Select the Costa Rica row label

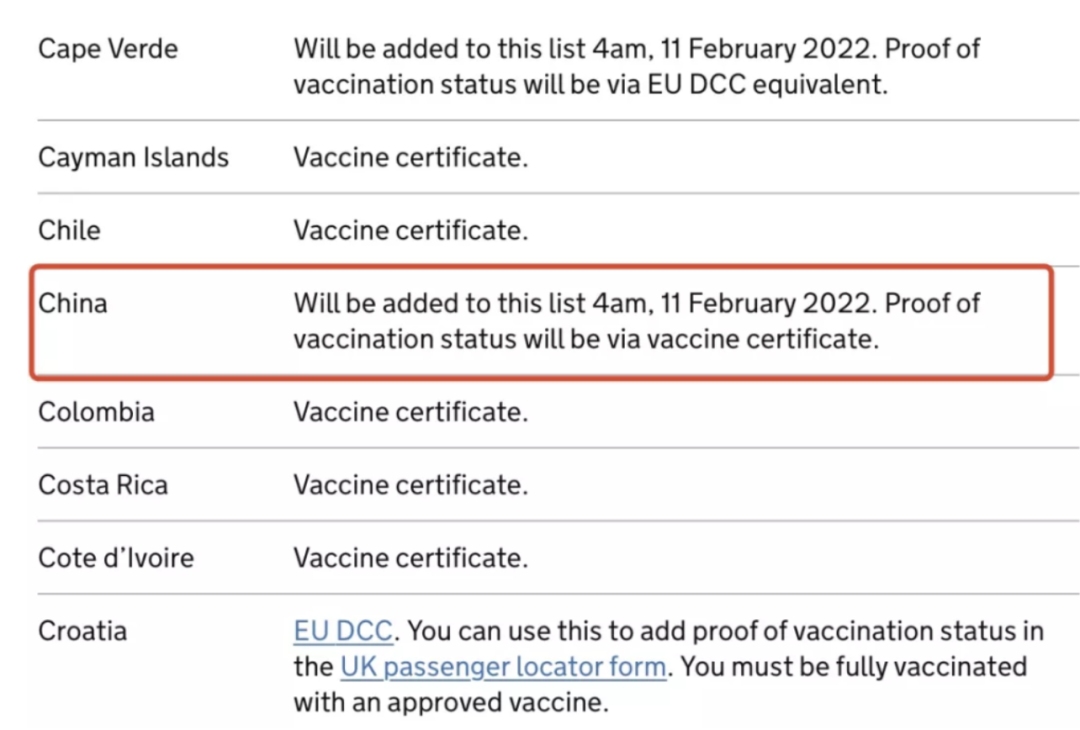103,485
